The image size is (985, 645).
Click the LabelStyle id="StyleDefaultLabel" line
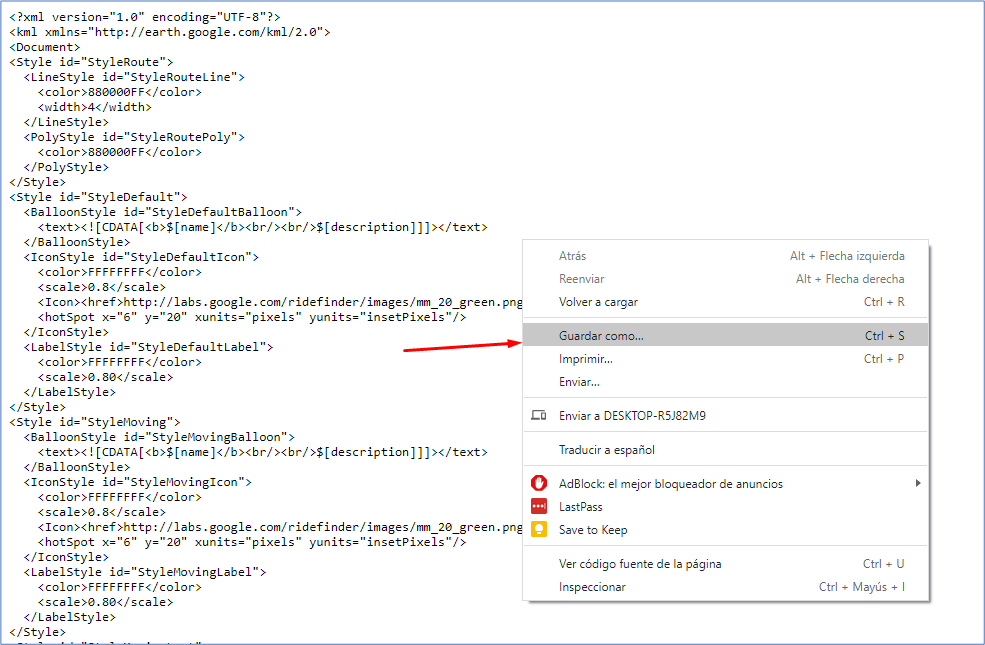pos(148,347)
